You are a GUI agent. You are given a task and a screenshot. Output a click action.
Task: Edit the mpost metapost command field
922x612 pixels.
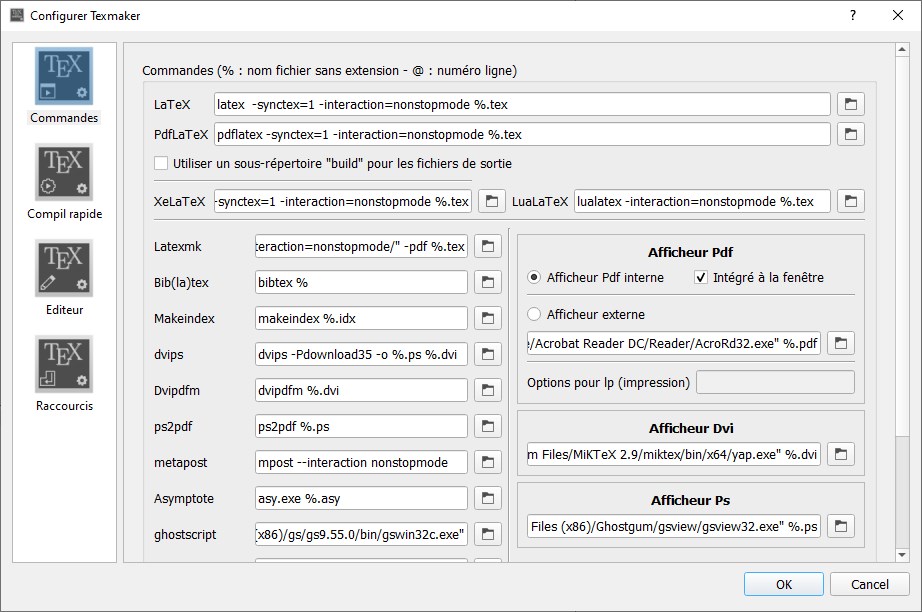[362, 462]
